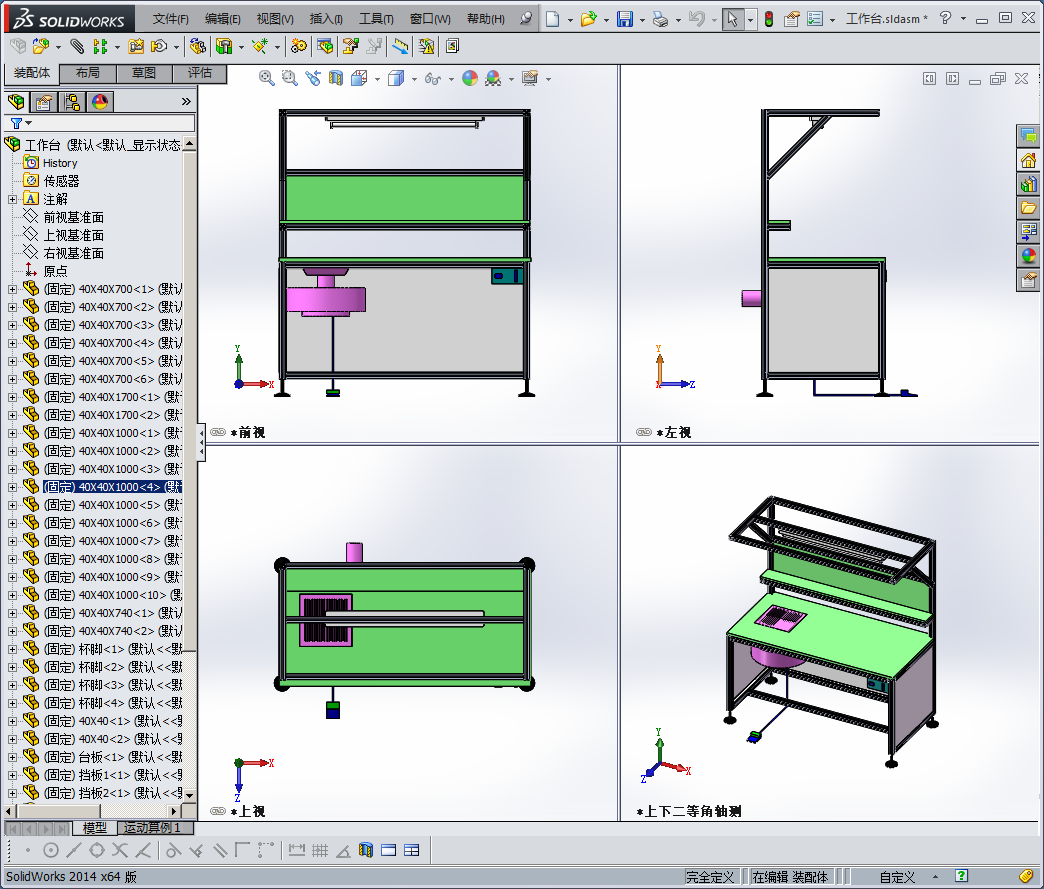Click the Bill of Materials icon
Image resolution: width=1044 pixels, height=889 pixels.
pyautogui.click(x=325, y=46)
